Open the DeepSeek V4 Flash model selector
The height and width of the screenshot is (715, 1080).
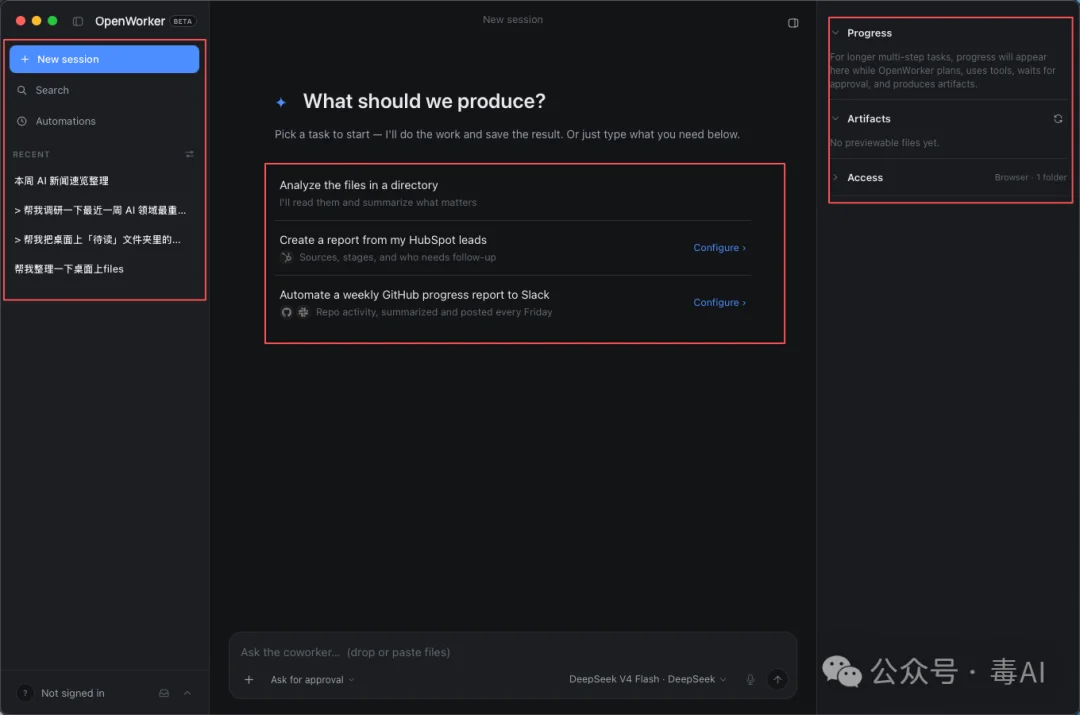click(x=647, y=679)
